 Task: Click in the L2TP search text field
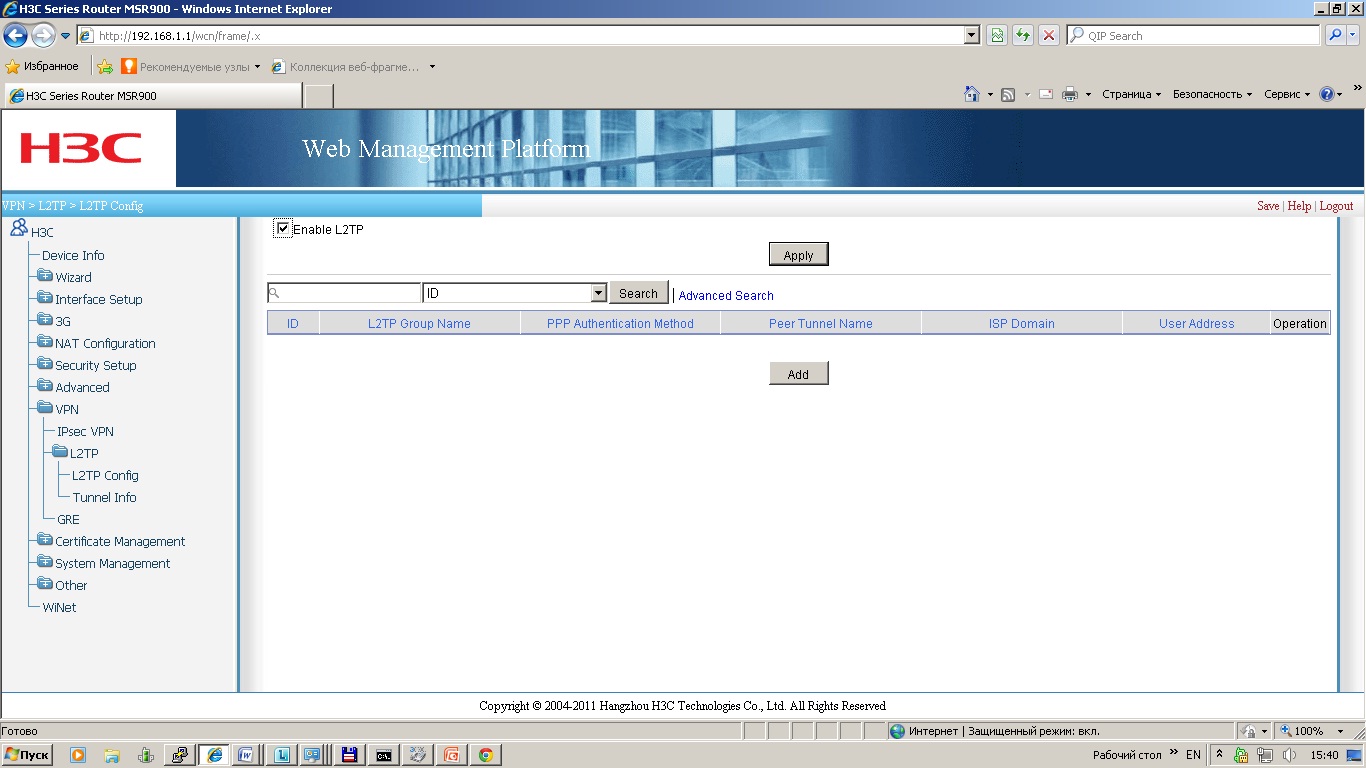point(344,294)
